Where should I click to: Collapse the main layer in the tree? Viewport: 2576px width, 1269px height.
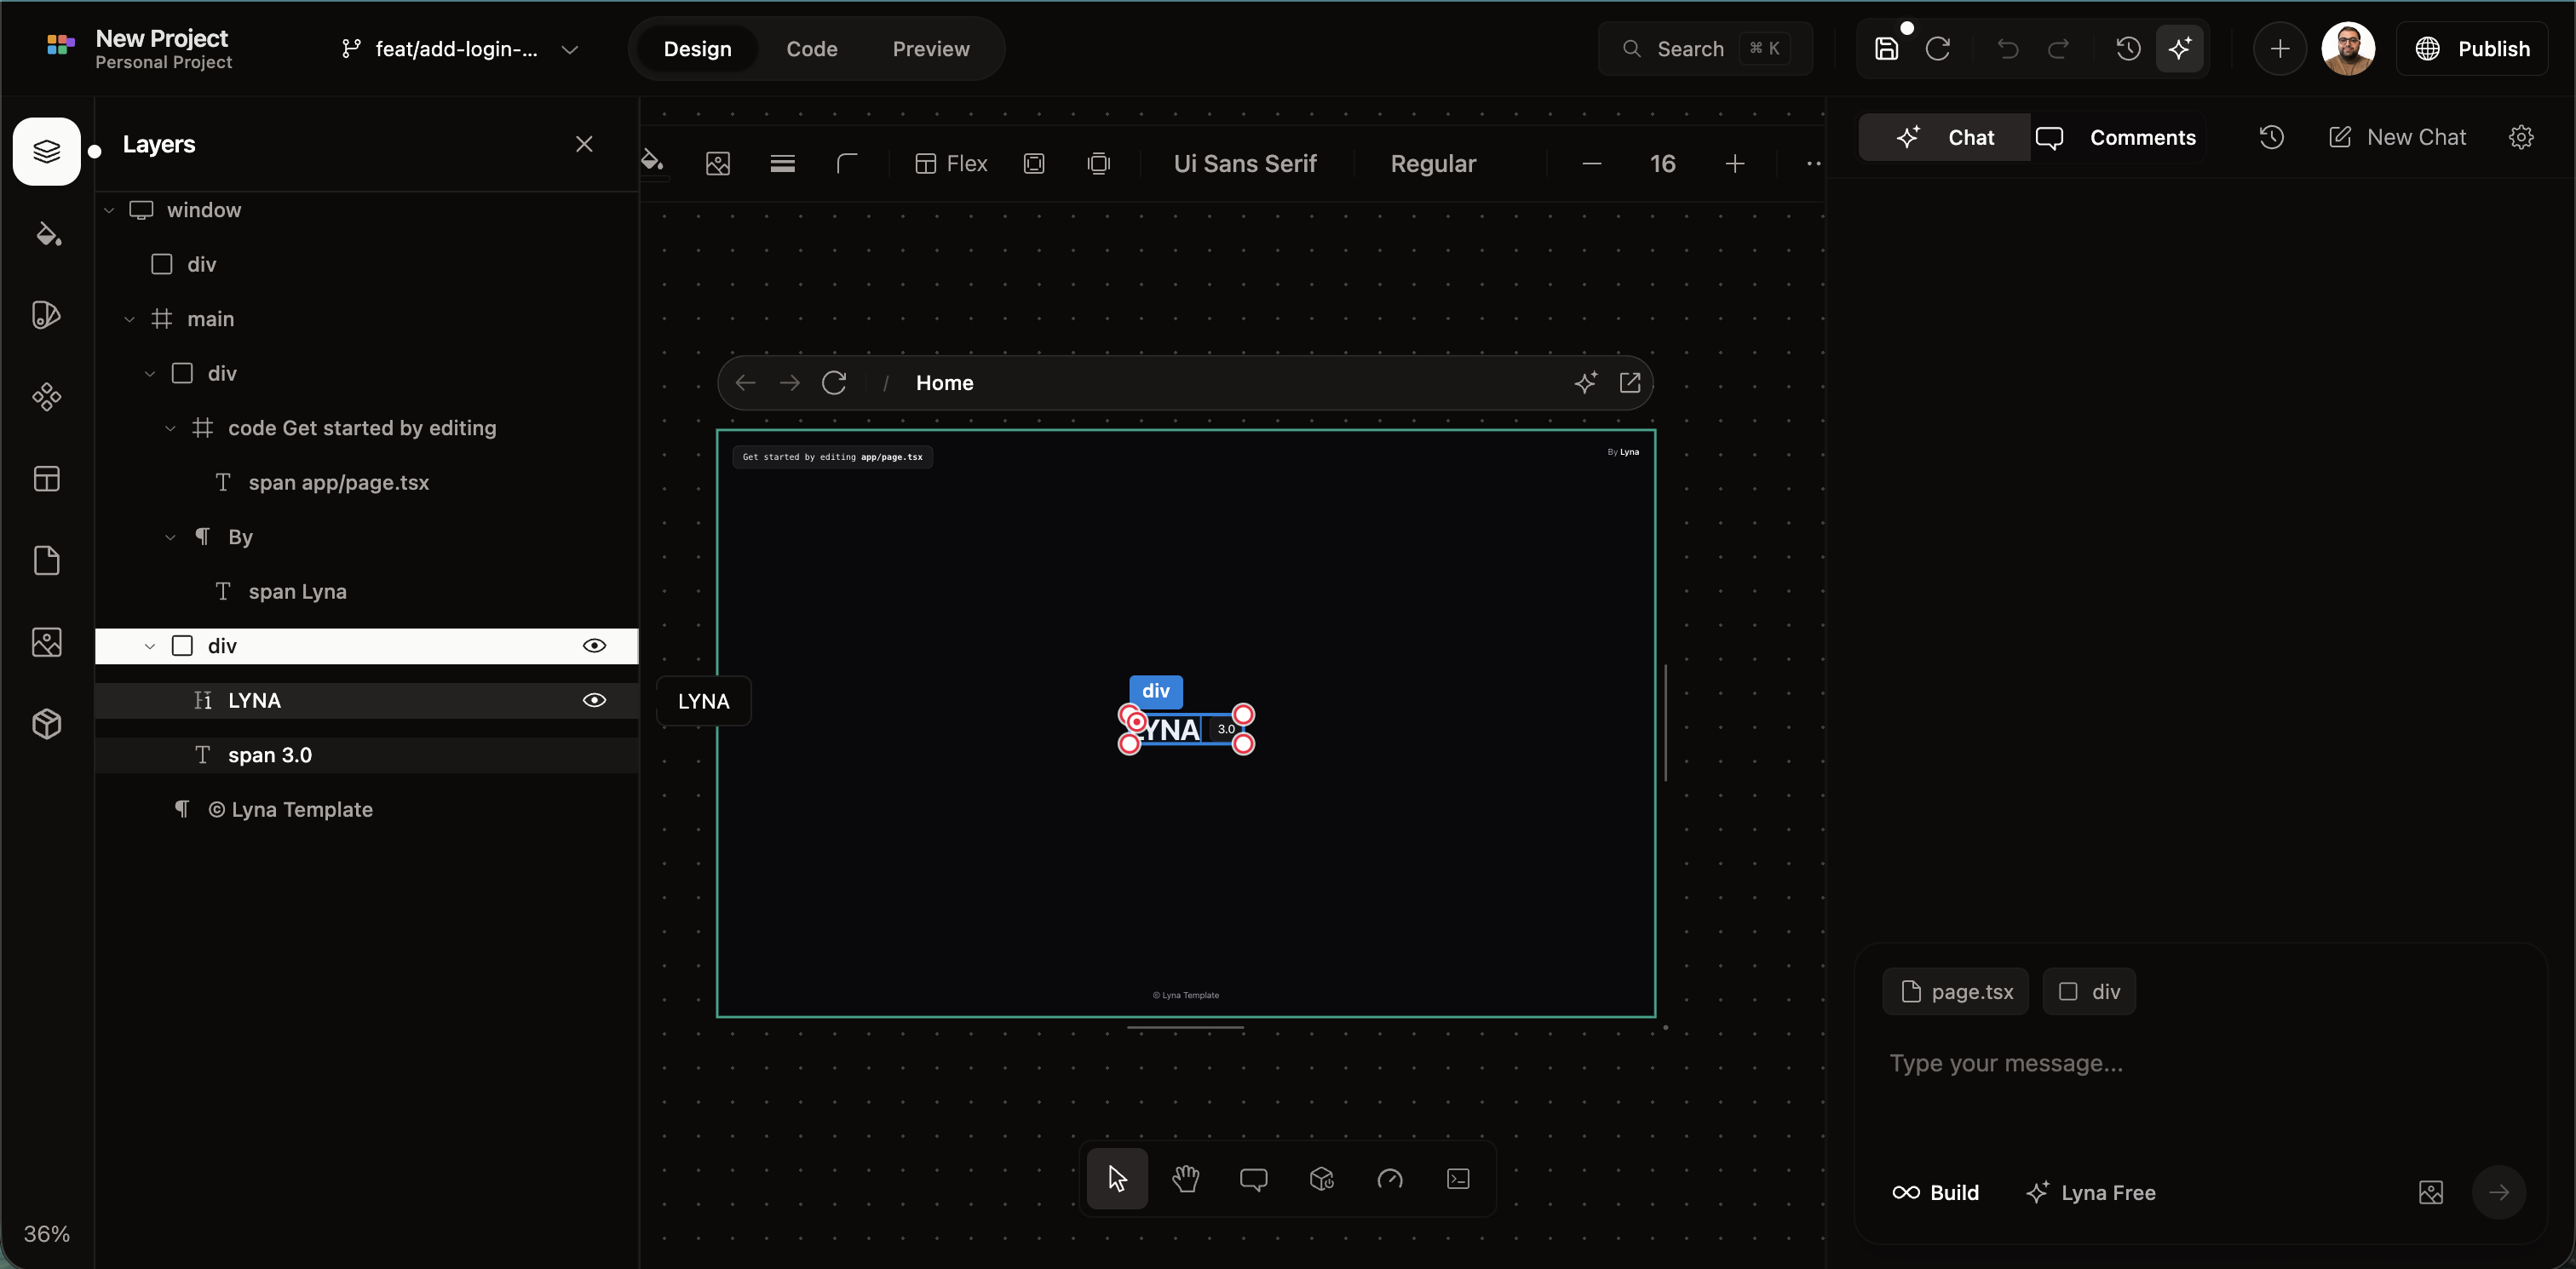pos(129,318)
